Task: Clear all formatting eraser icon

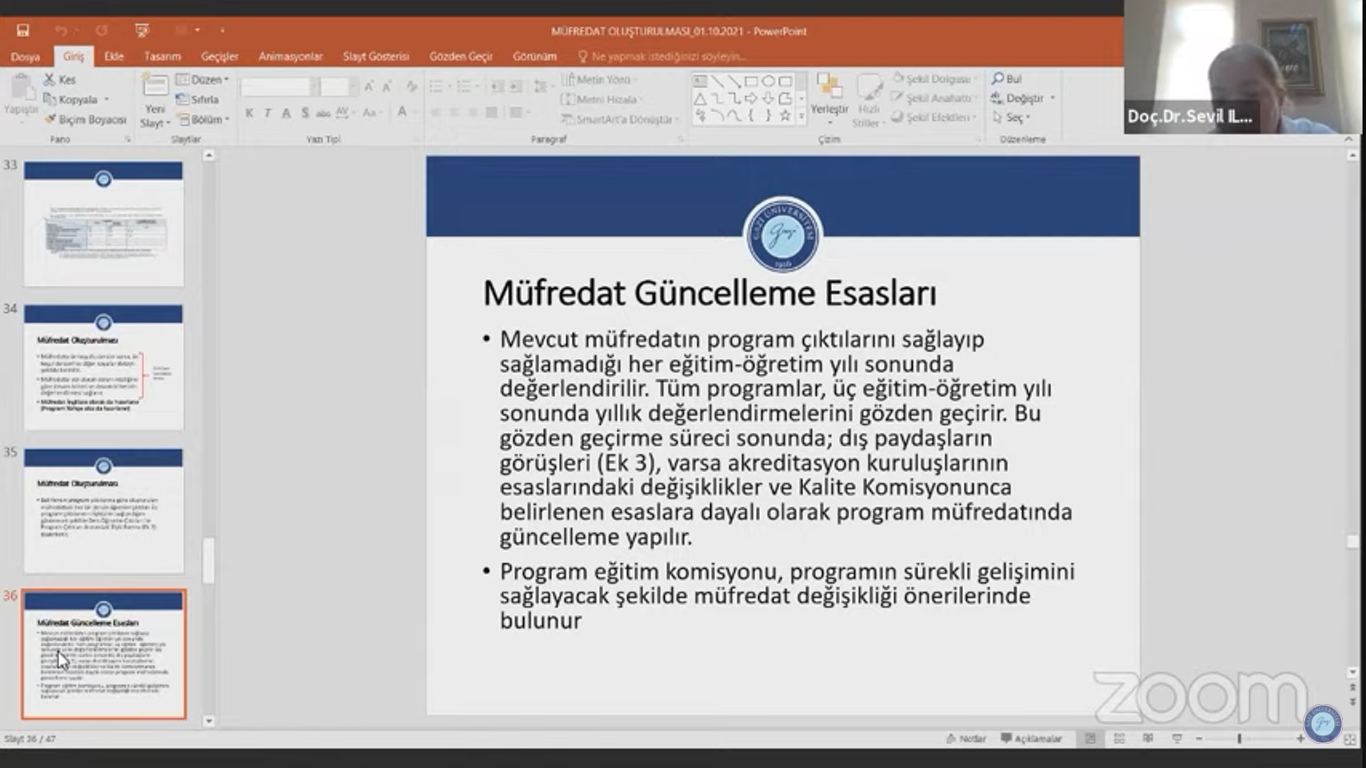Action: coord(411,87)
